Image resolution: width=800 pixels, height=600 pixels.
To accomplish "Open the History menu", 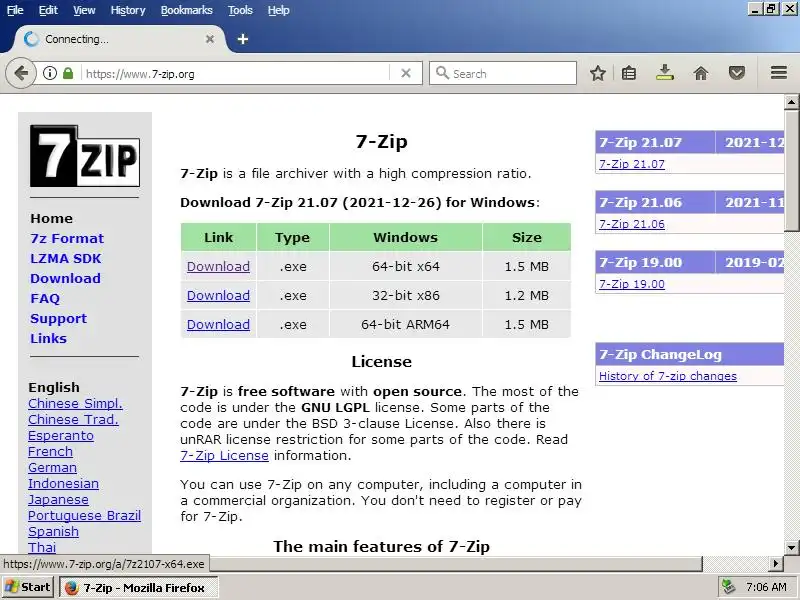I will click(x=128, y=10).
